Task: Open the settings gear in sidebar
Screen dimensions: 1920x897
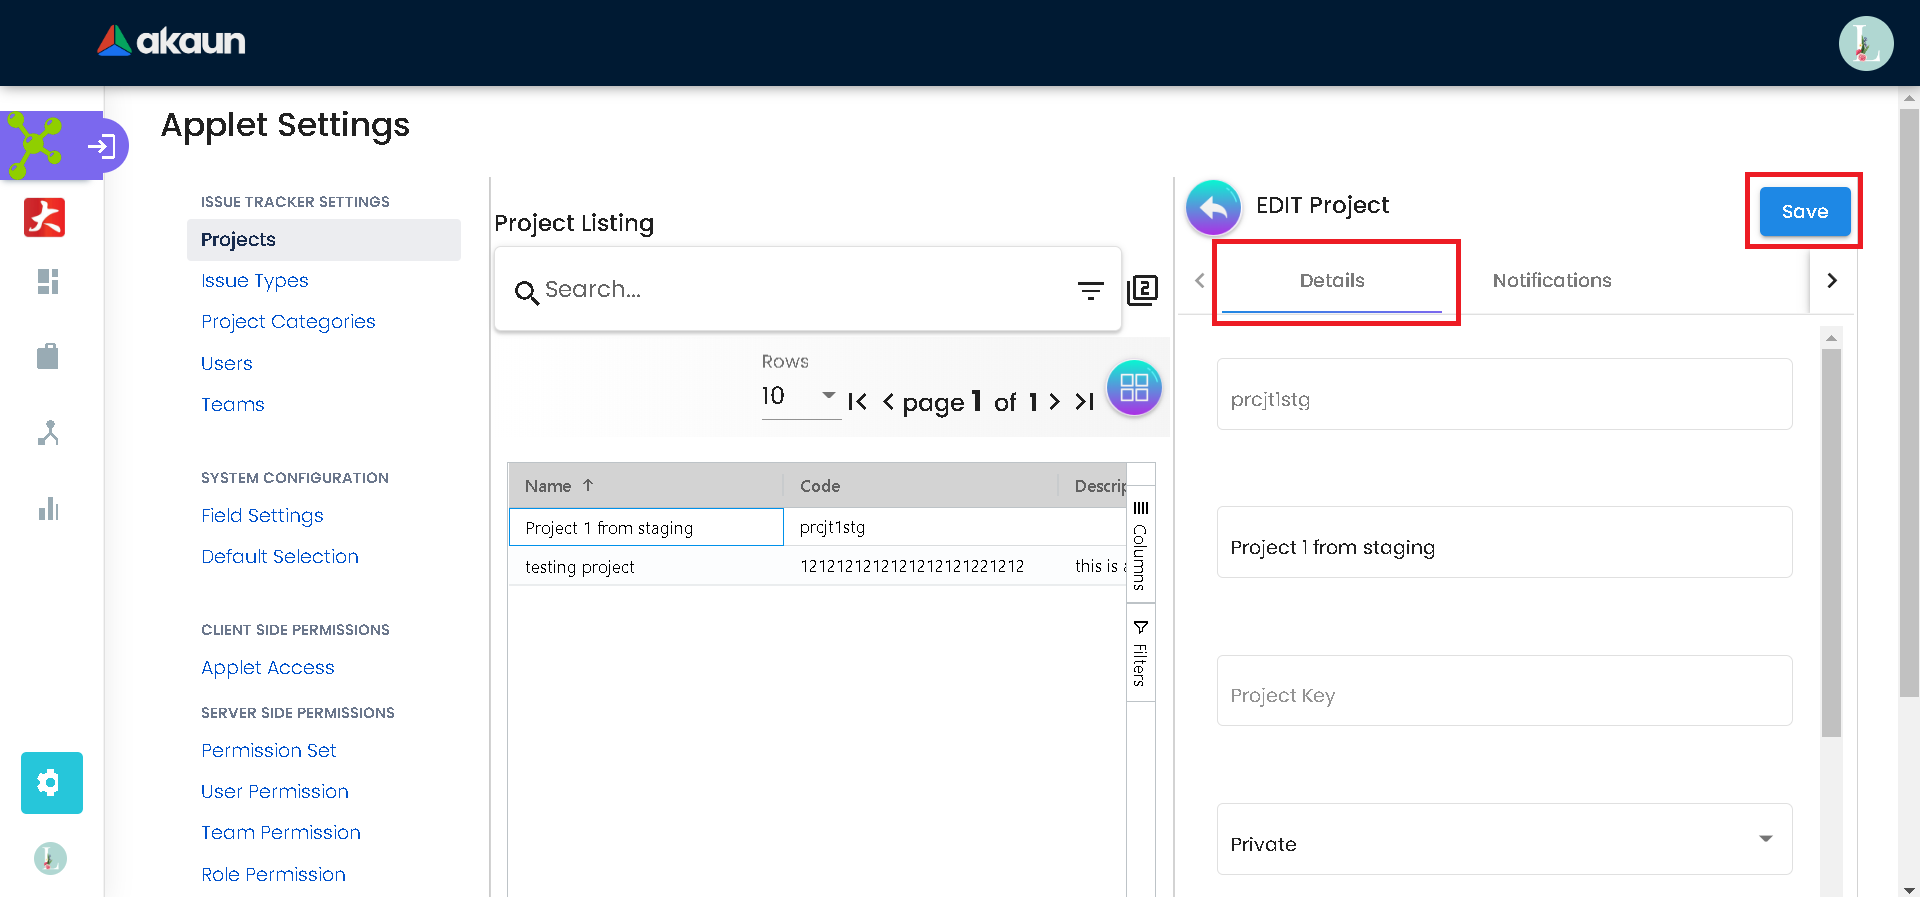Action: coord(51,783)
